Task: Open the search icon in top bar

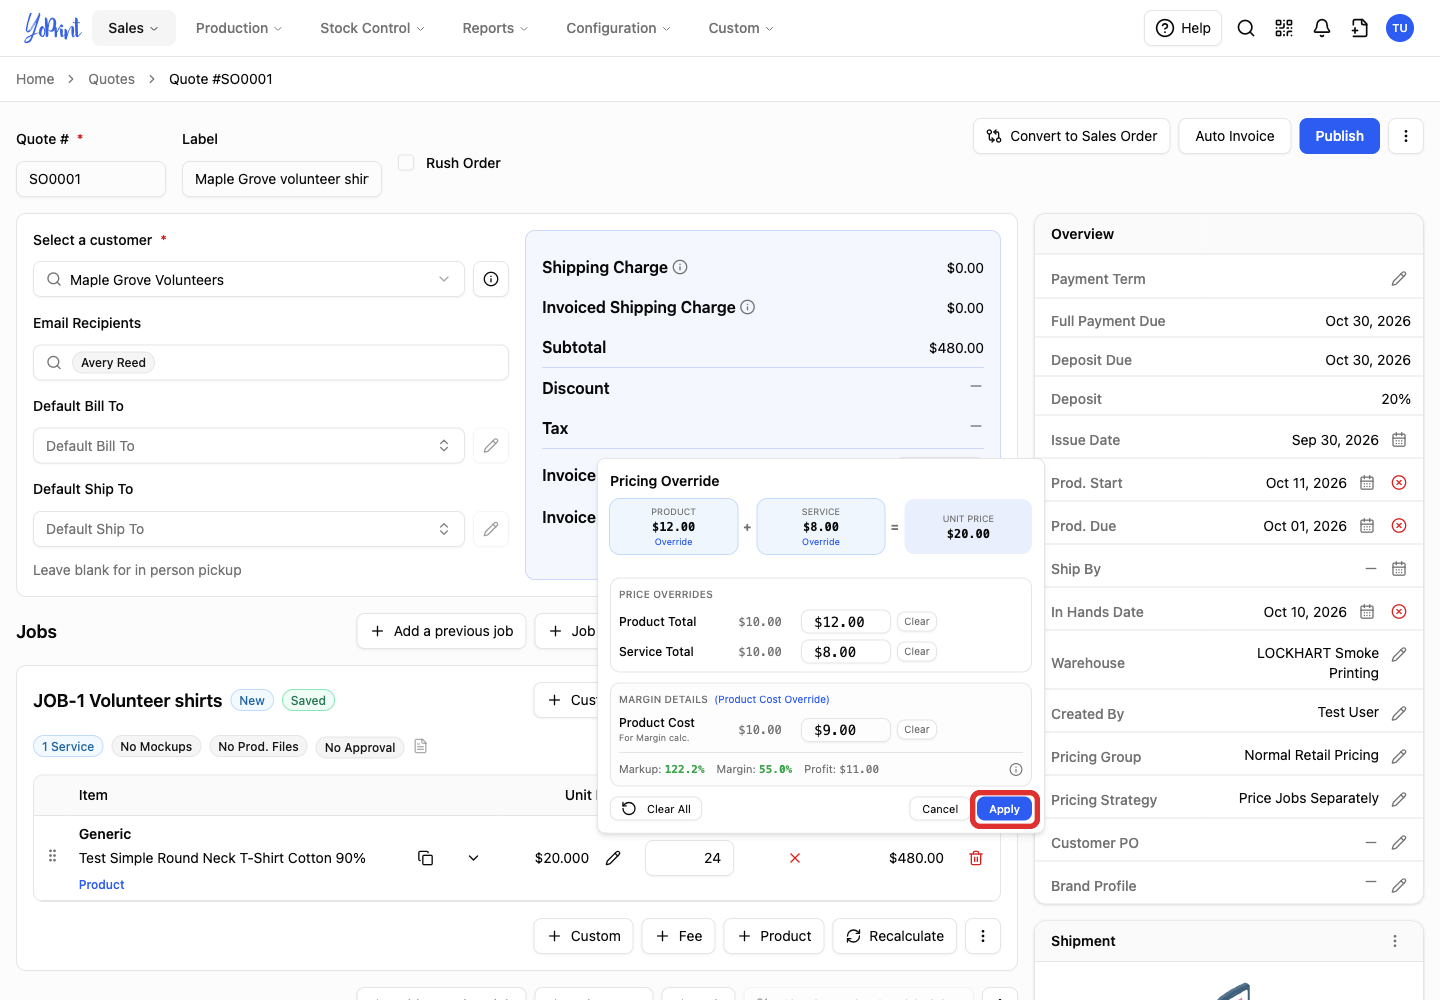Action: [1246, 28]
